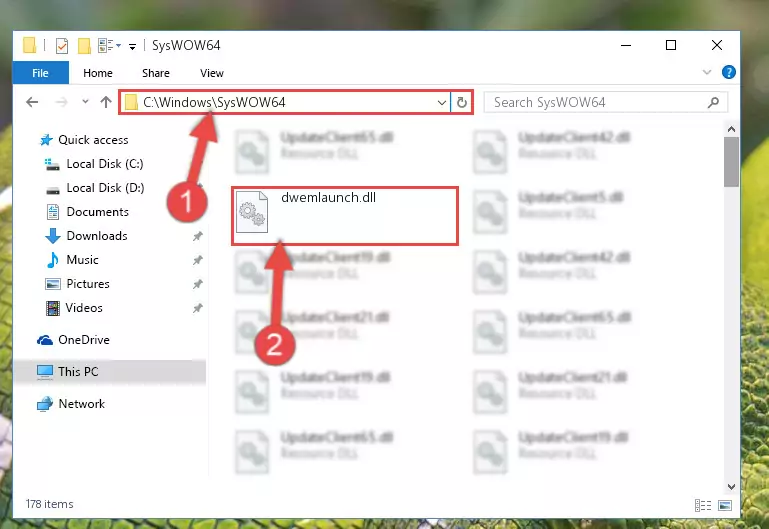Click the Properties checkmark icon in title bar
The height and width of the screenshot is (529, 769).
[62, 46]
